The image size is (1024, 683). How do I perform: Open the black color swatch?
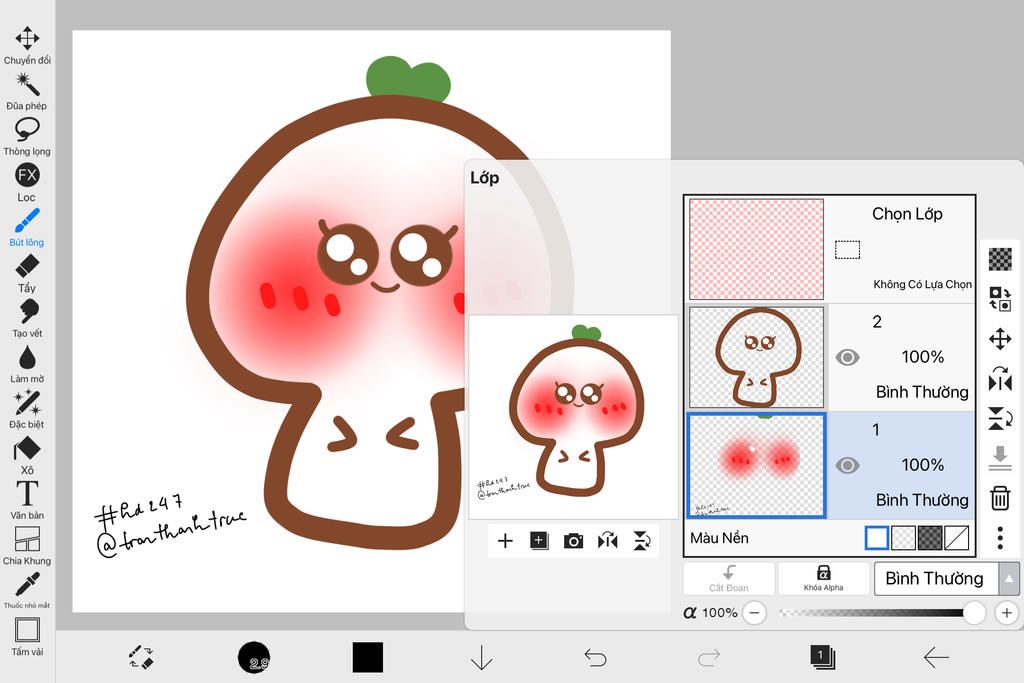(368, 658)
